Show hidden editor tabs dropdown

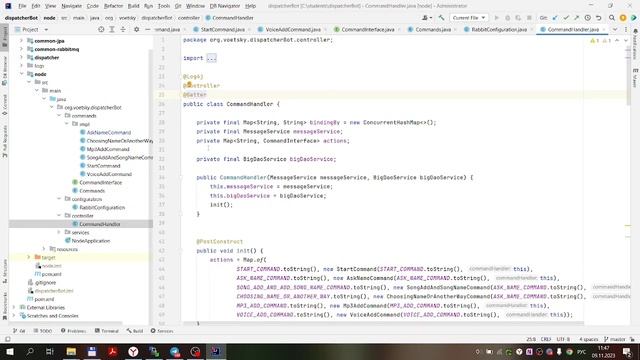point(615,29)
